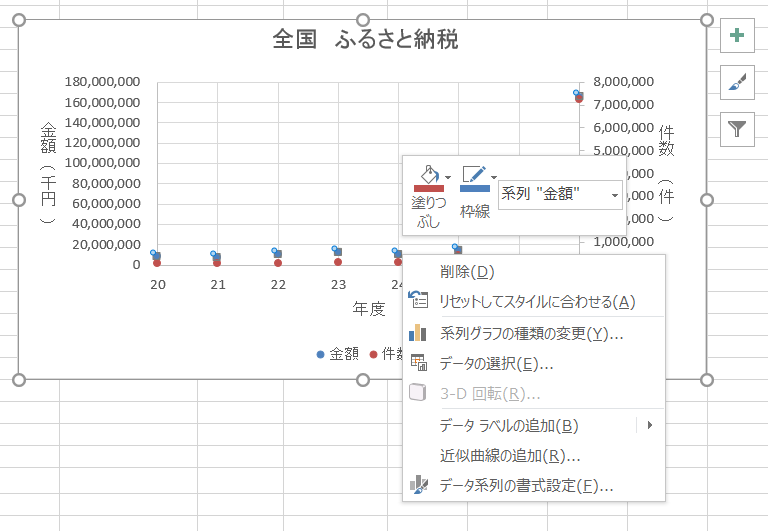This screenshot has width=768, height=531.
Task: Click the top-right data point marker
Action: [578, 96]
